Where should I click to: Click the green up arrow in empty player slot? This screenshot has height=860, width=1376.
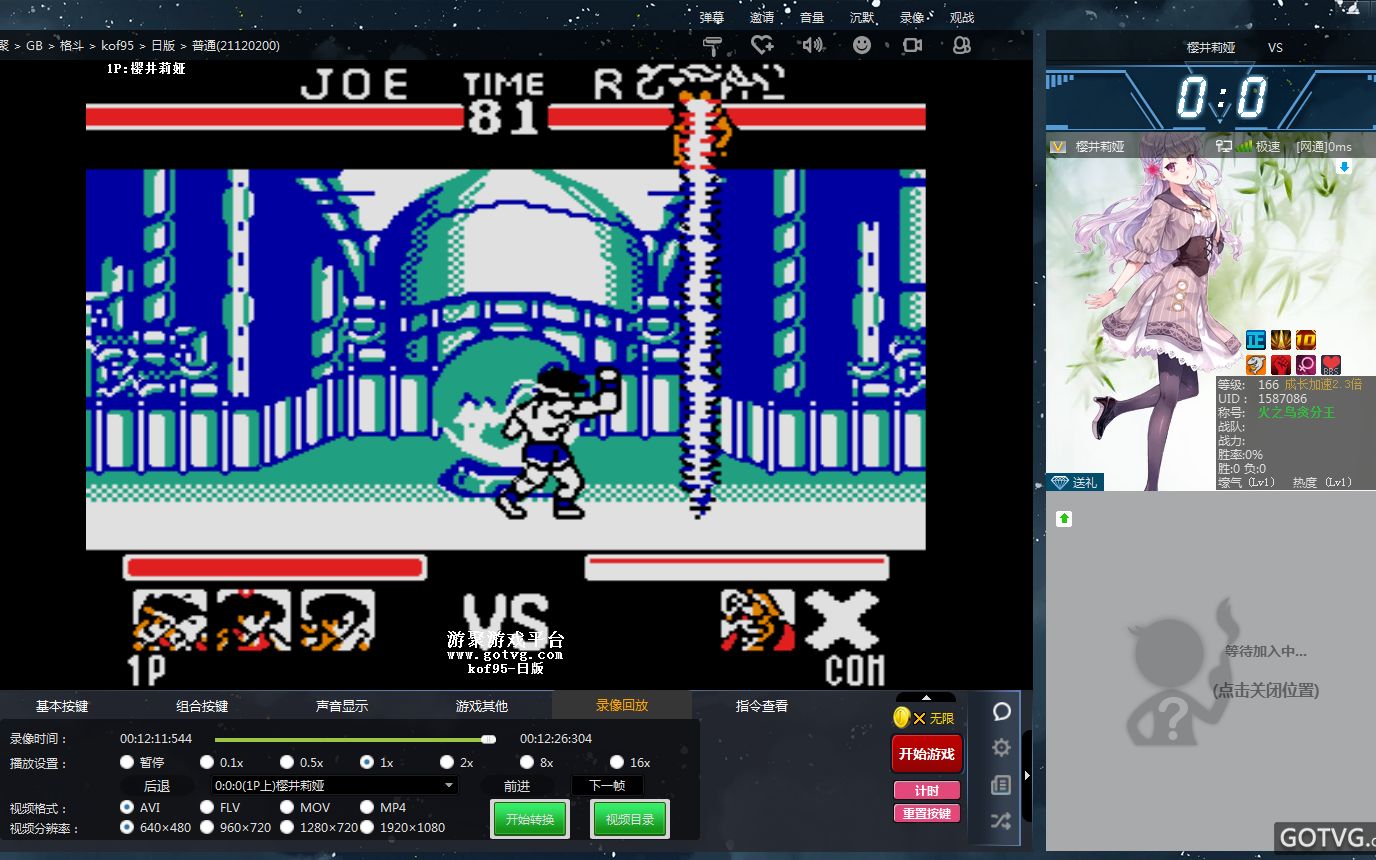pyautogui.click(x=1064, y=518)
